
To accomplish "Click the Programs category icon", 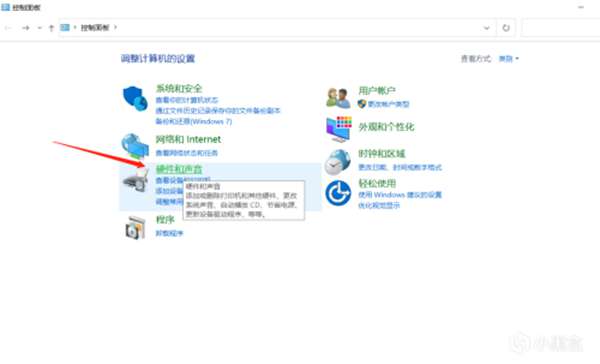I will (135, 228).
